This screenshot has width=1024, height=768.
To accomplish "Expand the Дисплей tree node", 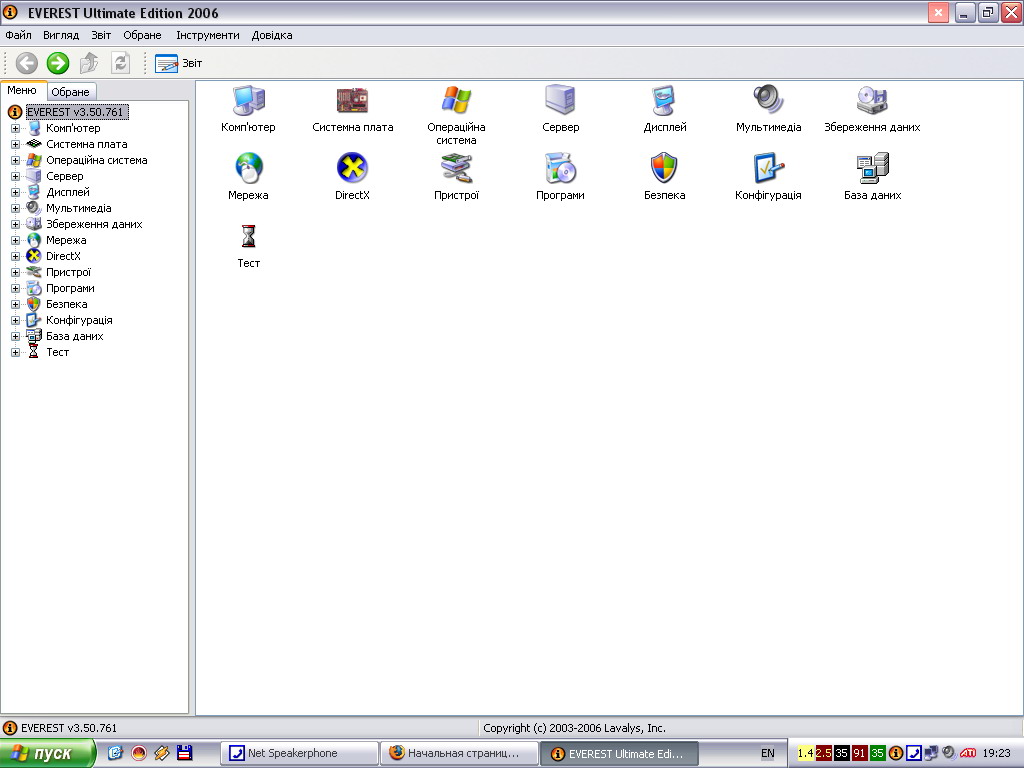I will 15,193.
